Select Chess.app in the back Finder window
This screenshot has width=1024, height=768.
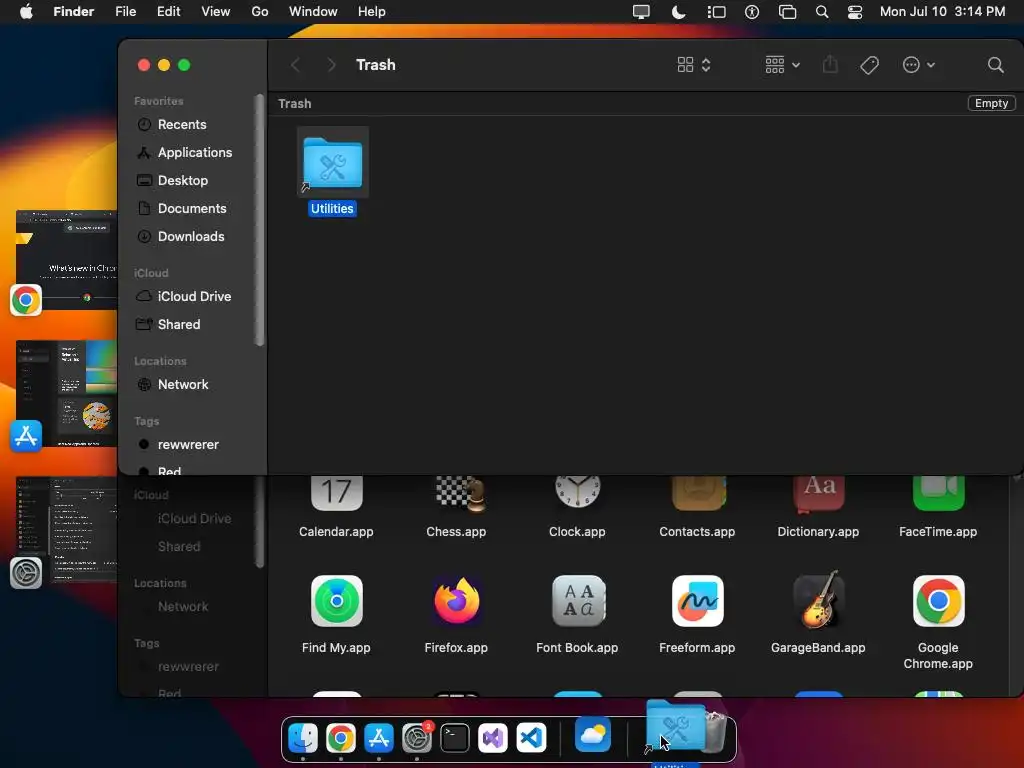coord(456,509)
